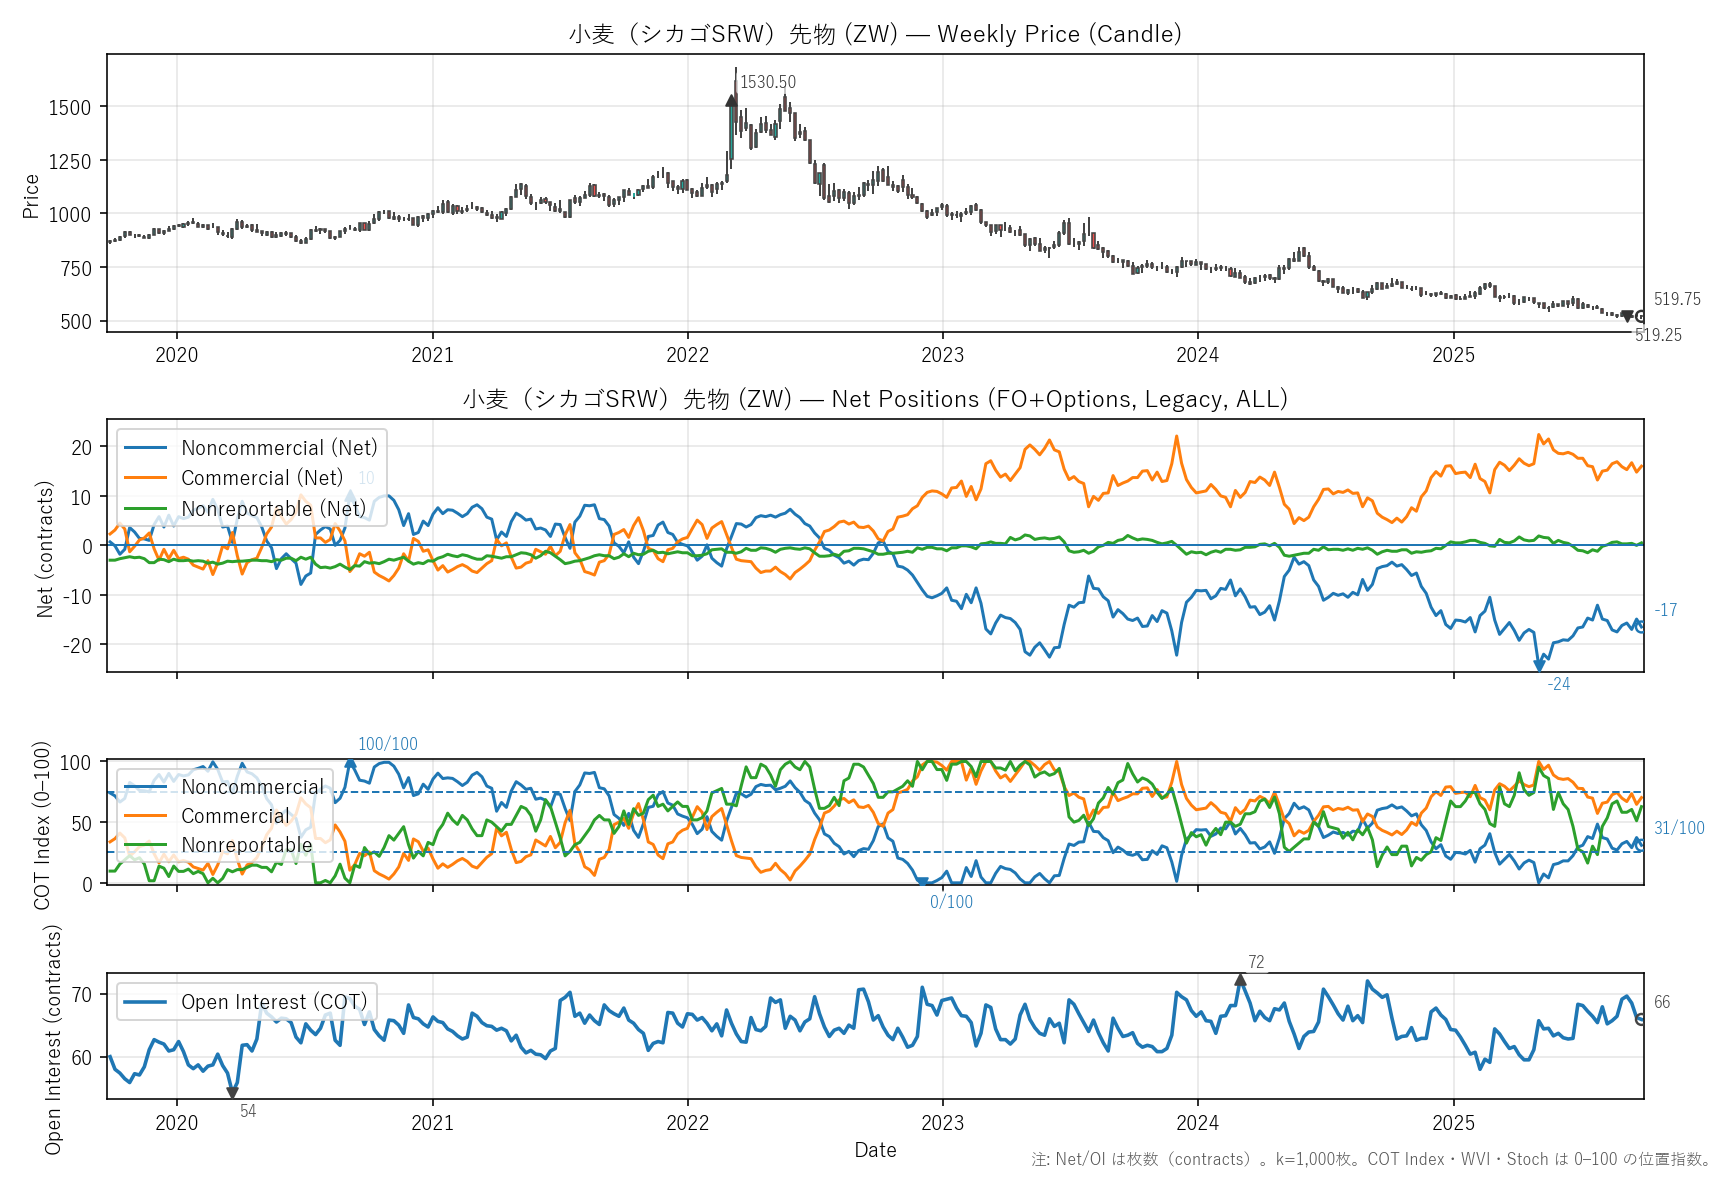Click the Open Interest (COT) legend label

click(273, 1002)
